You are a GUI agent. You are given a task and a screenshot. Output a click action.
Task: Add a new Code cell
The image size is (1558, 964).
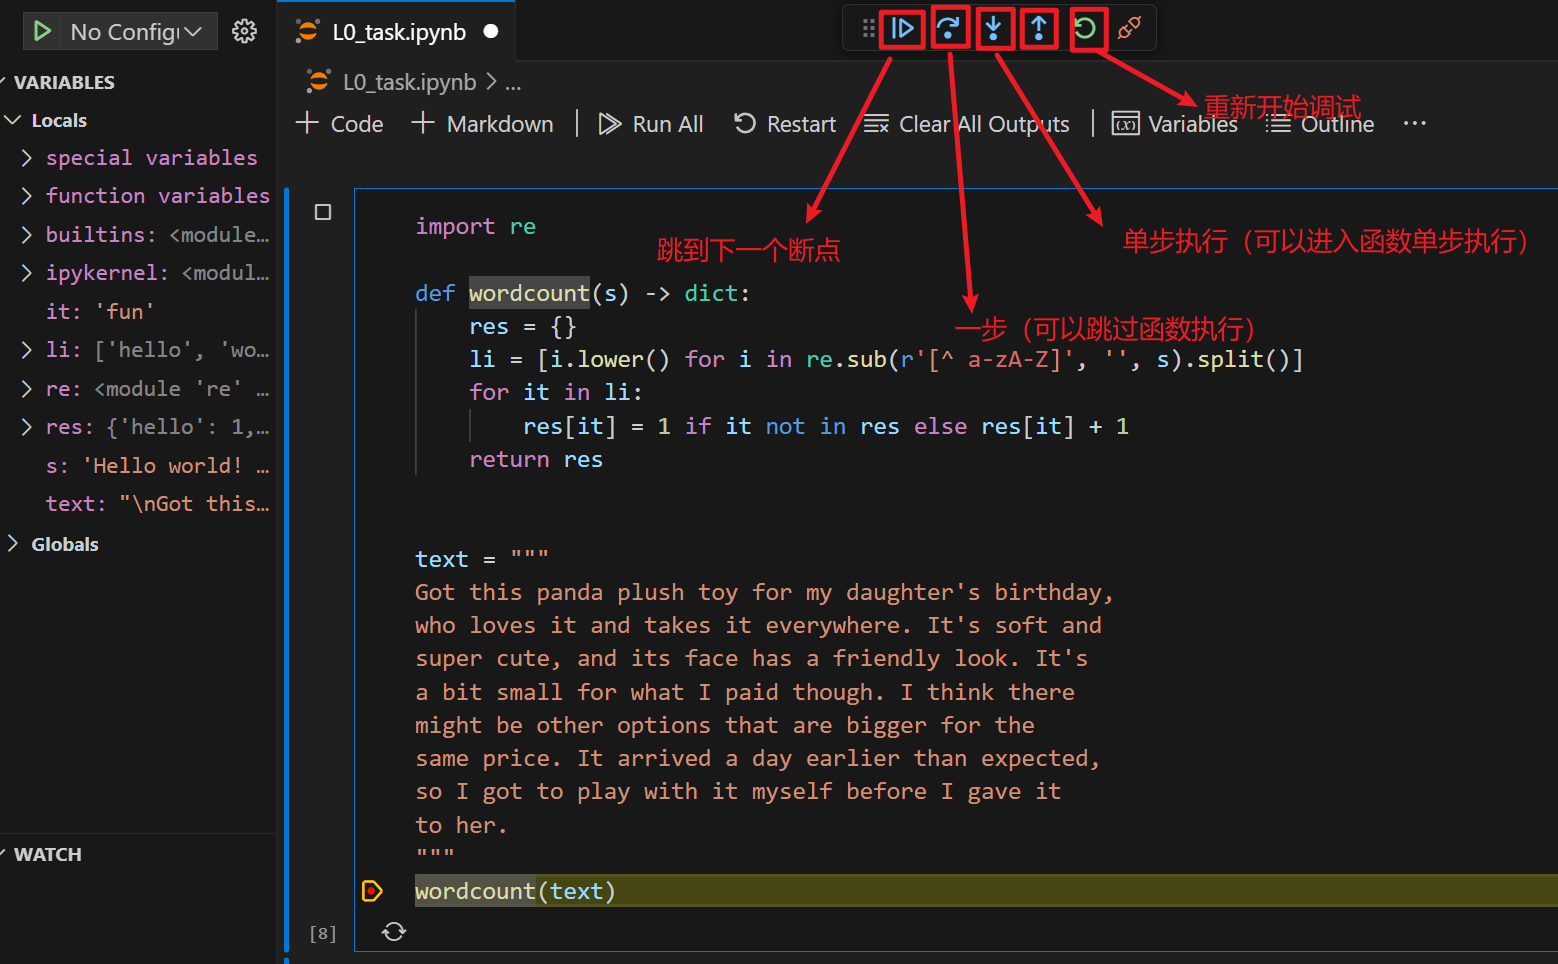[x=340, y=124]
